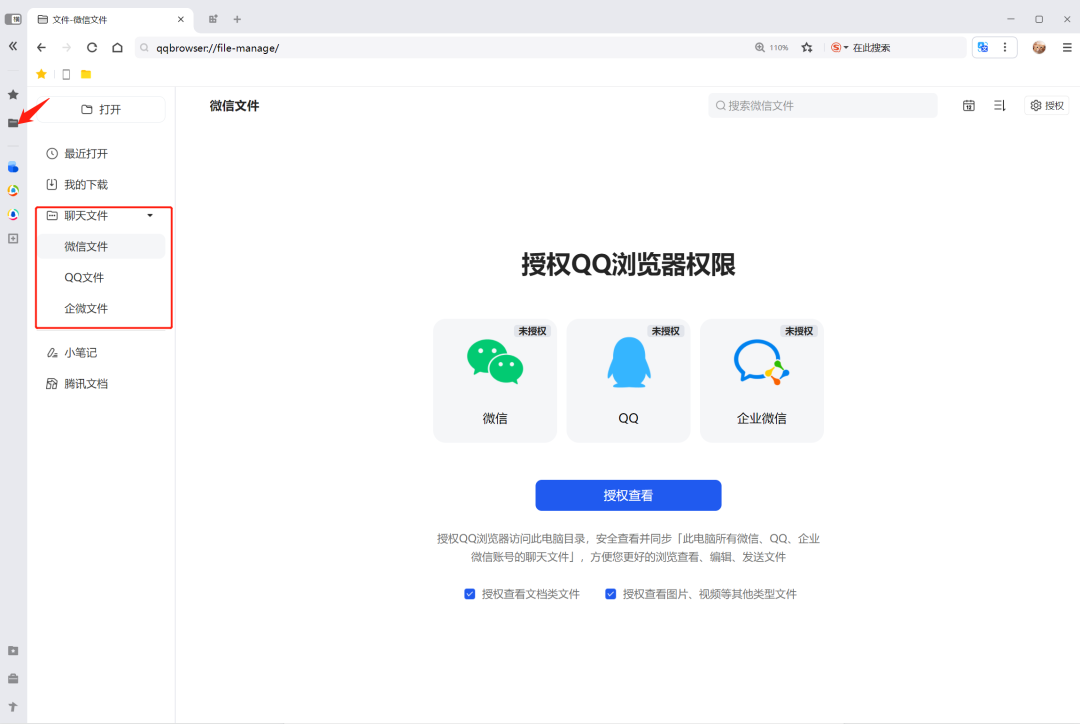The height and width of the screenshot is (724, 1080).
Task: Go to the browser home page
Action: pos(117,48)
